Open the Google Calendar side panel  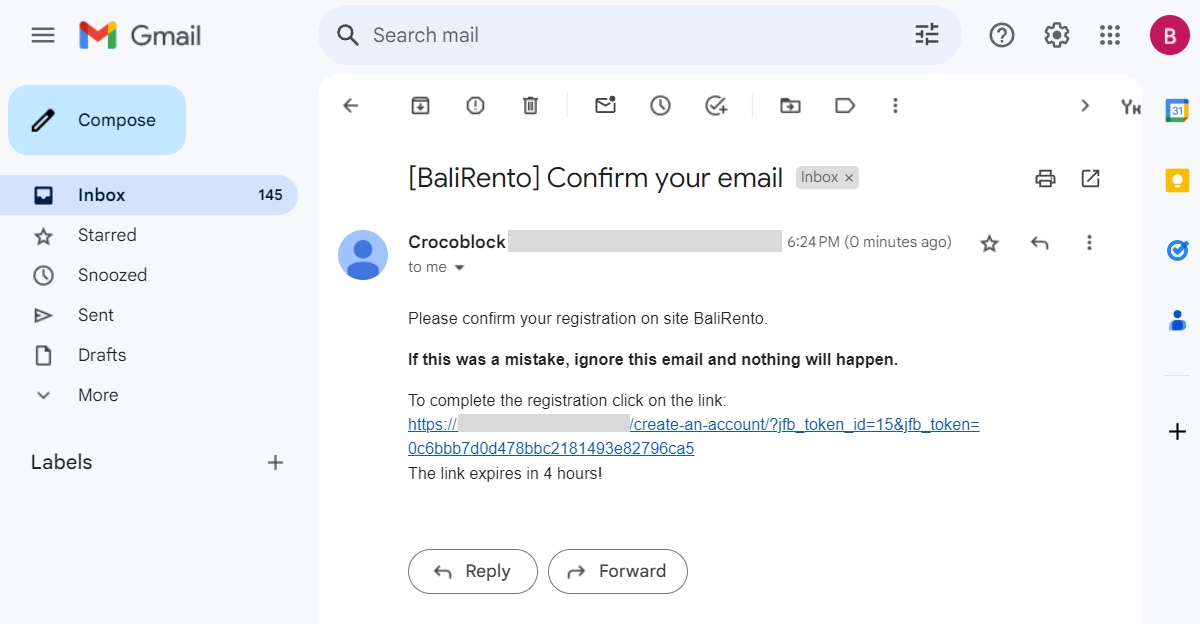[1177, 110]
